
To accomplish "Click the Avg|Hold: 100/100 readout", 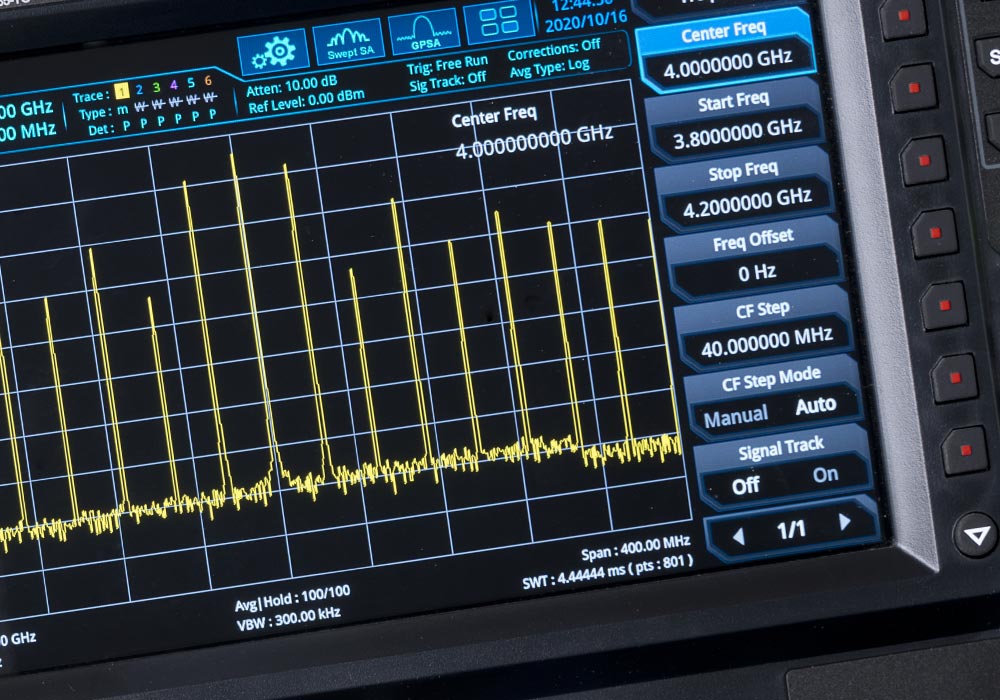I will point(292,599).
